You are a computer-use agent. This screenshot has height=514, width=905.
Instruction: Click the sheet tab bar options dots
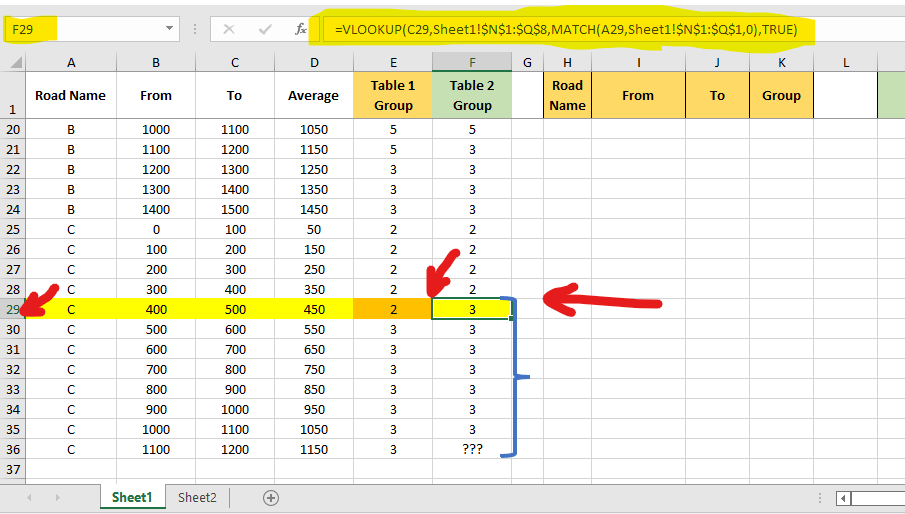pos(820,498)
